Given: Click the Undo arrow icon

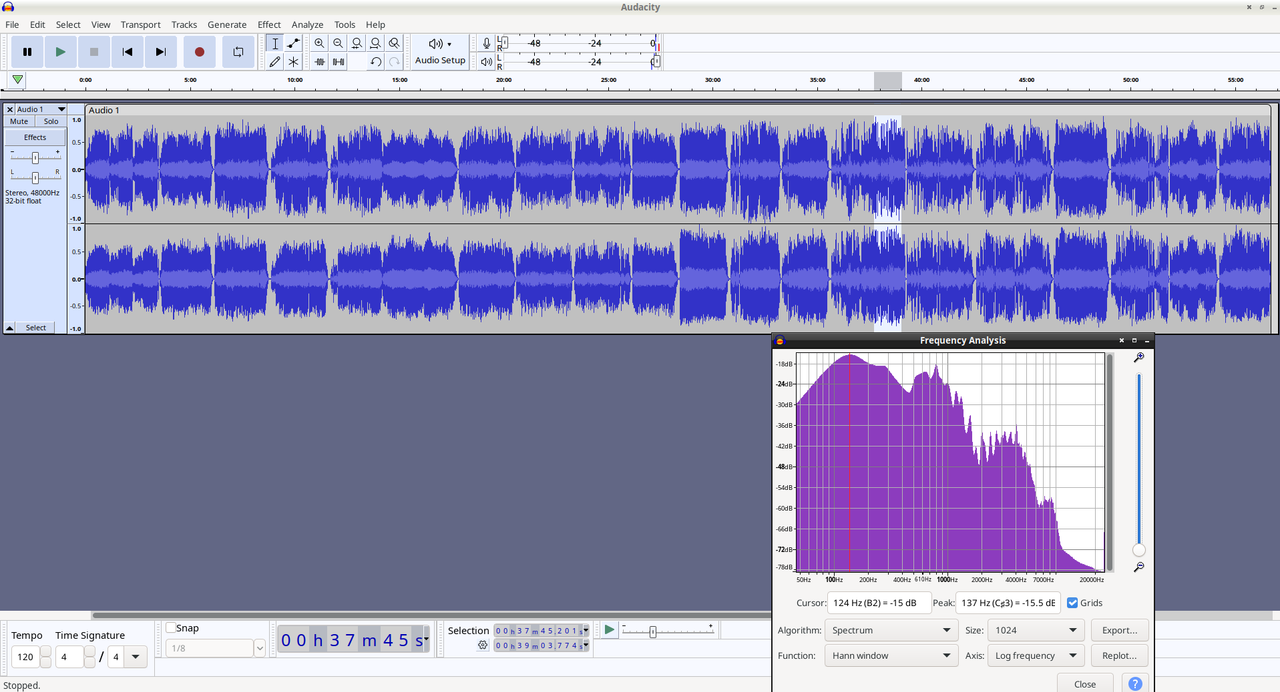Looking at the screenshot, I should (x=375, y=61).
